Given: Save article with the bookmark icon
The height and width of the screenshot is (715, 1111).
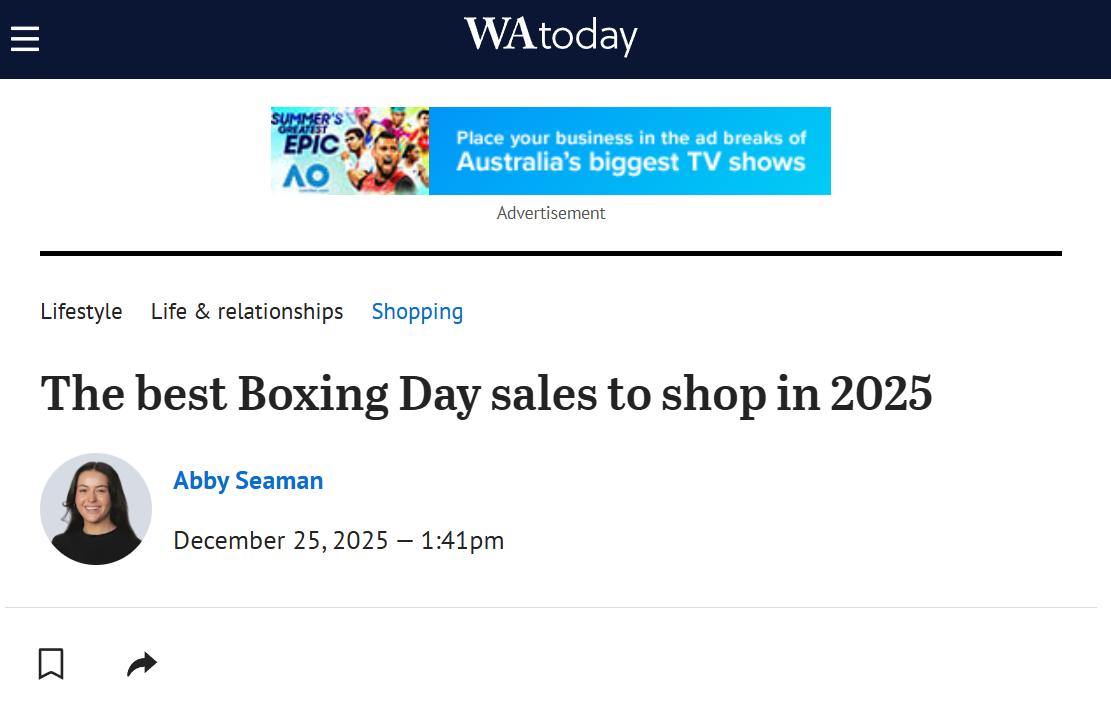Looking at the screenshot, I should coord(51,664).
